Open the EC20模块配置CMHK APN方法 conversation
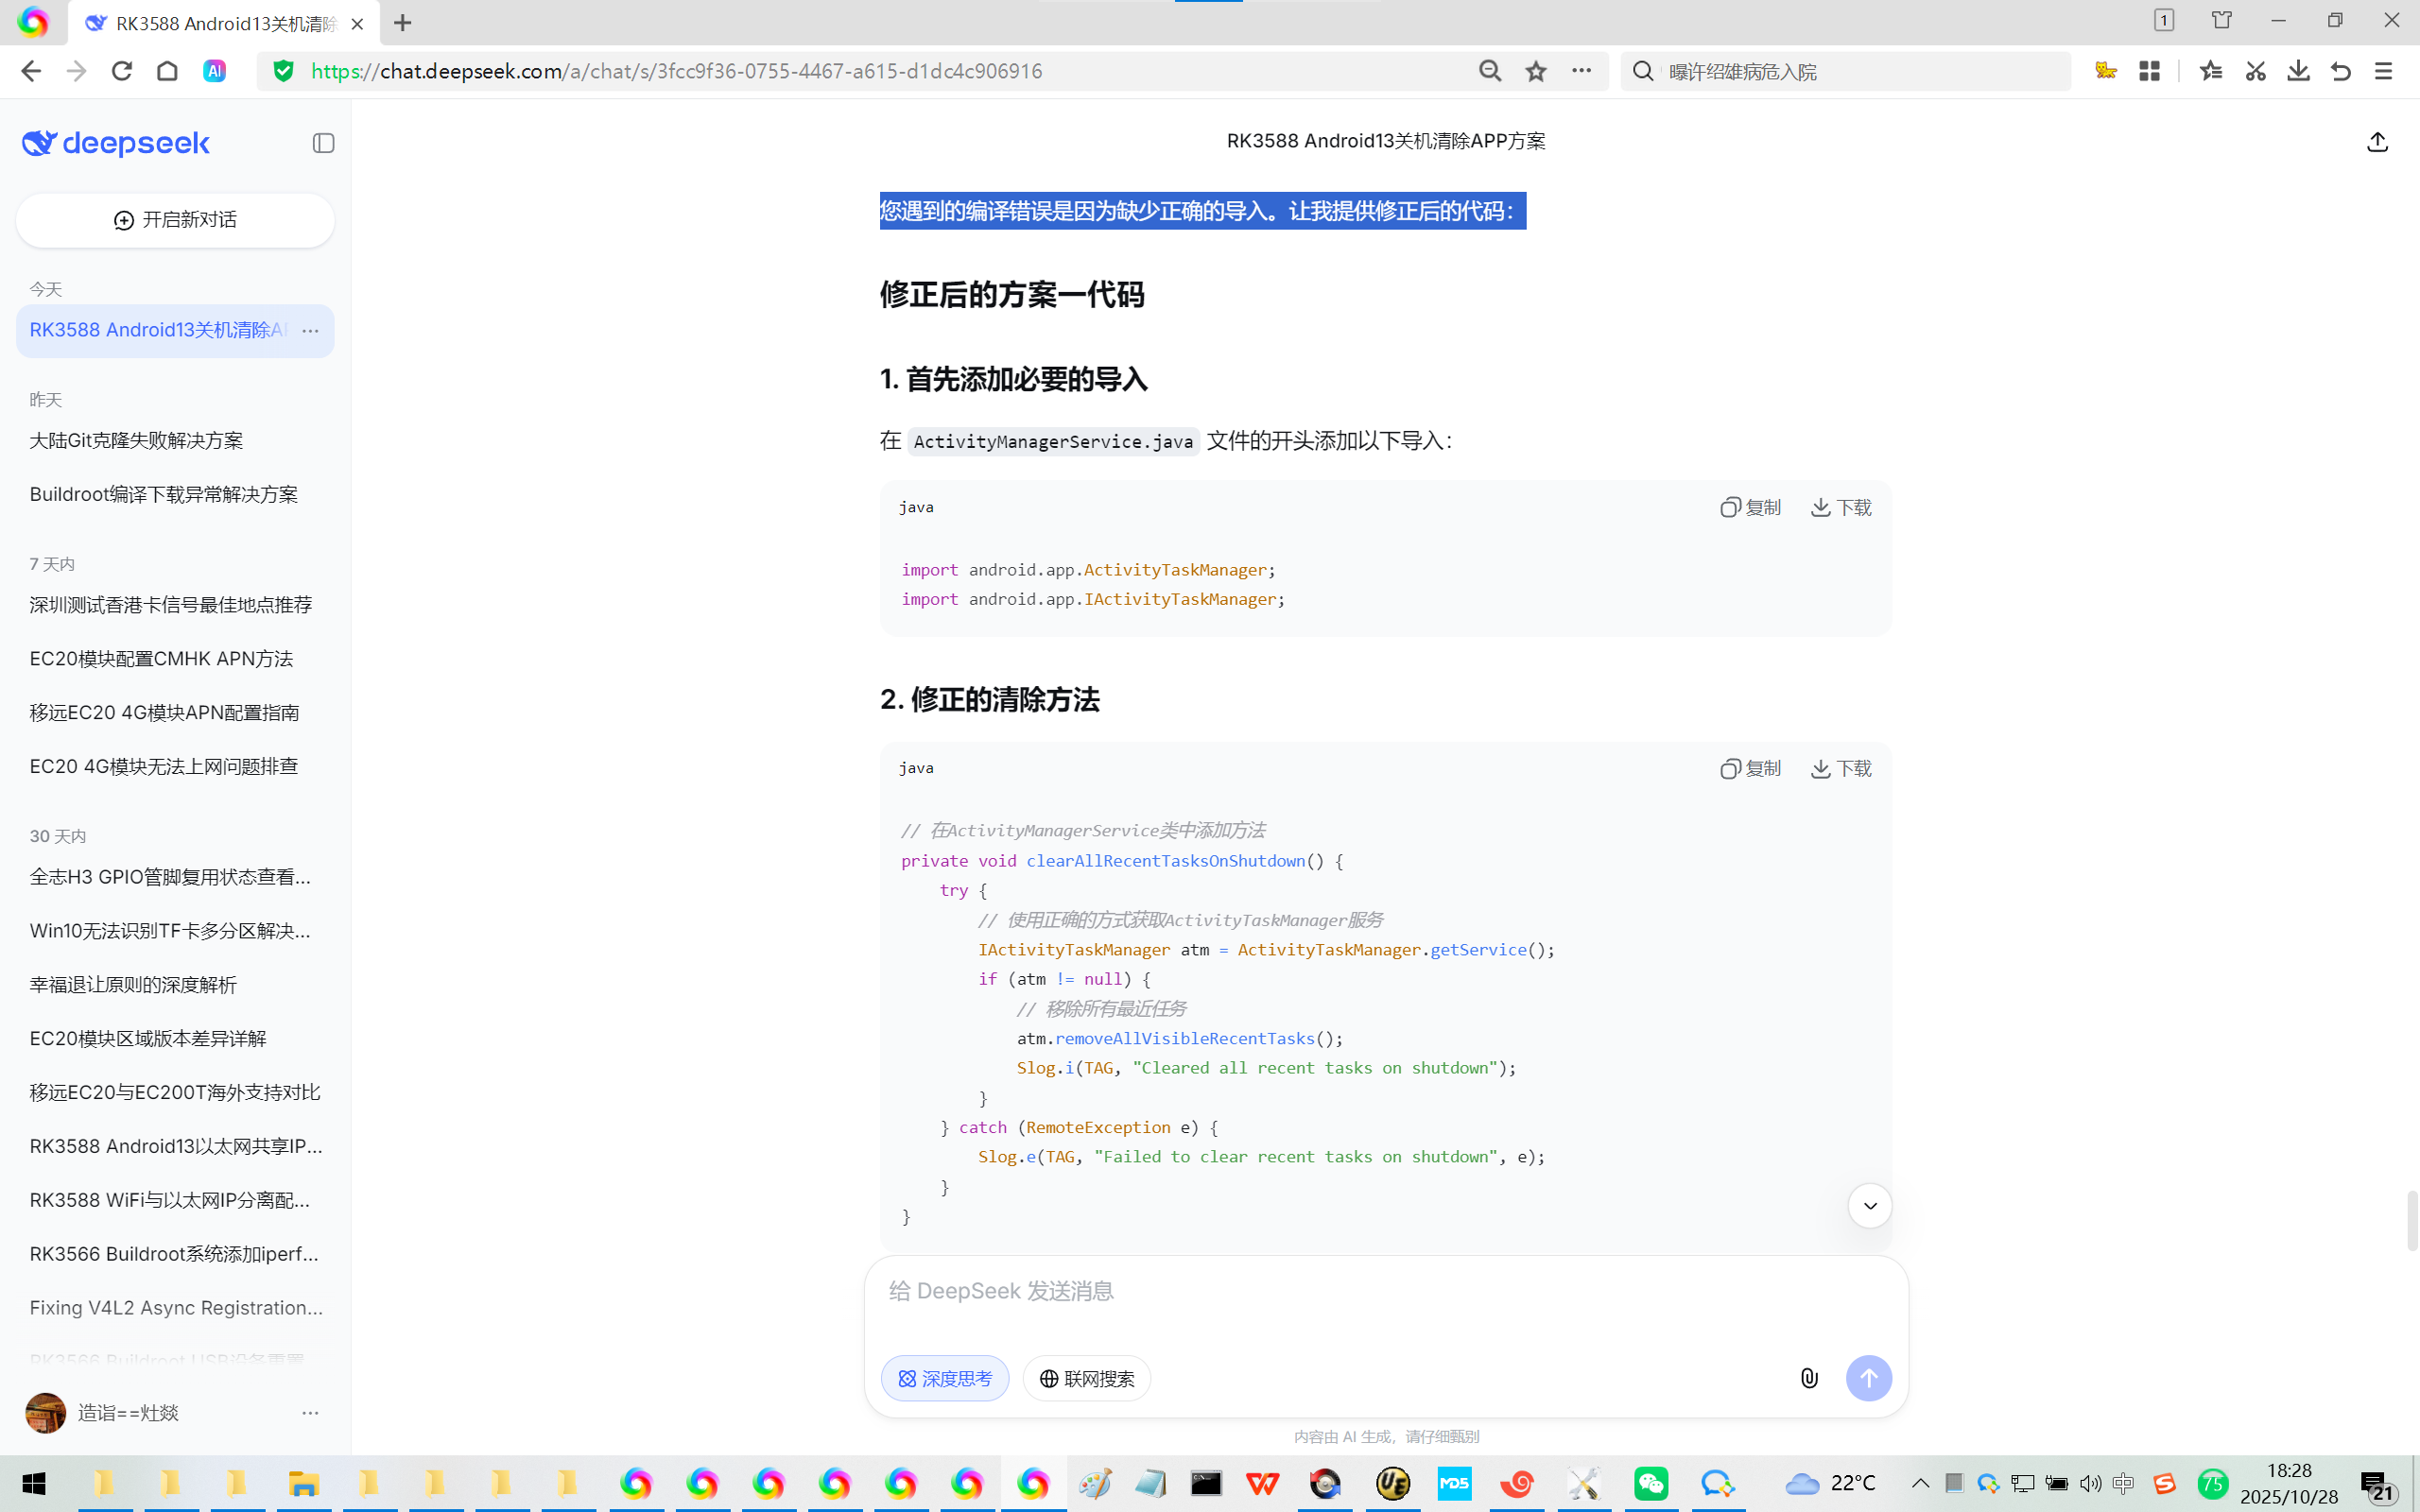Screen dimensions: 2420x1512 (x=161, y=658)
